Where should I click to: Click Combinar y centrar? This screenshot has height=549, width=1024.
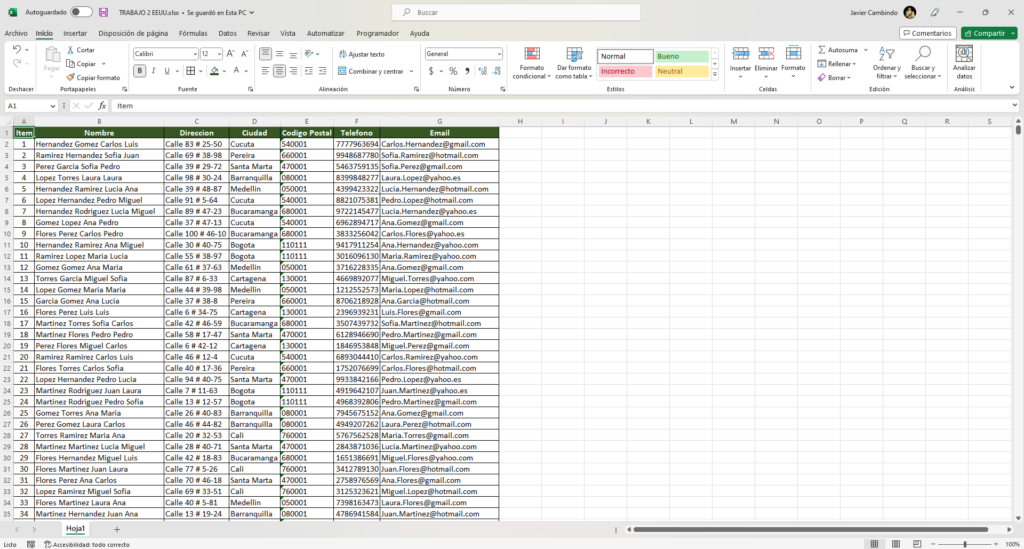tap(371, 71)
